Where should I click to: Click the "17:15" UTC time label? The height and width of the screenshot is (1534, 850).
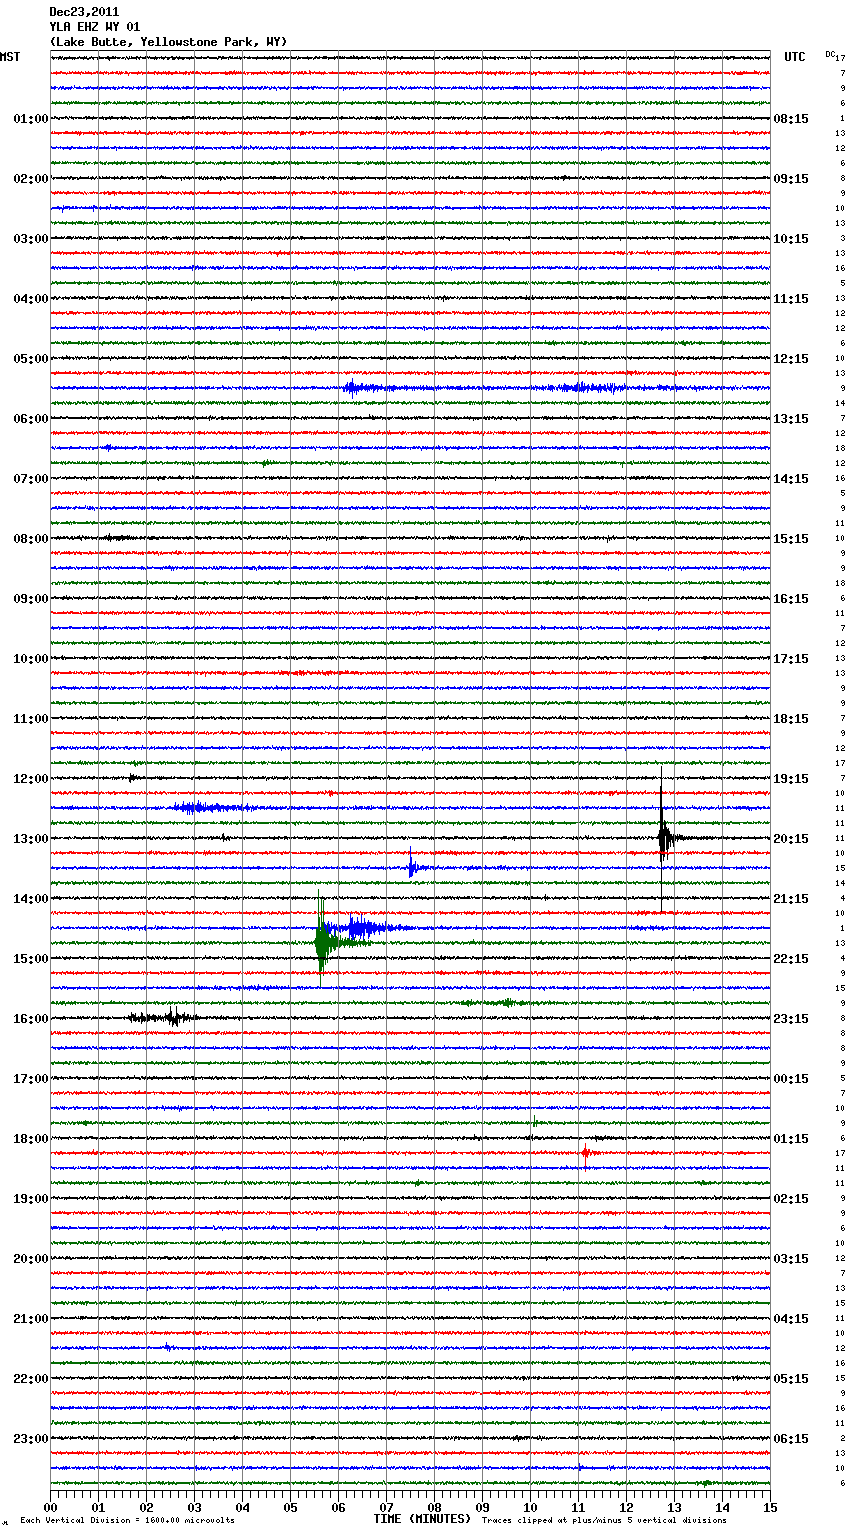coord(791,659)
